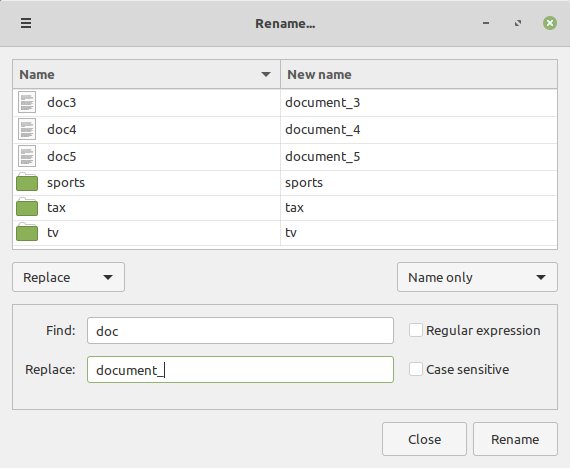Screen dimensions: 570x468
Task: Click the Rename button
Action: [515, 439]
